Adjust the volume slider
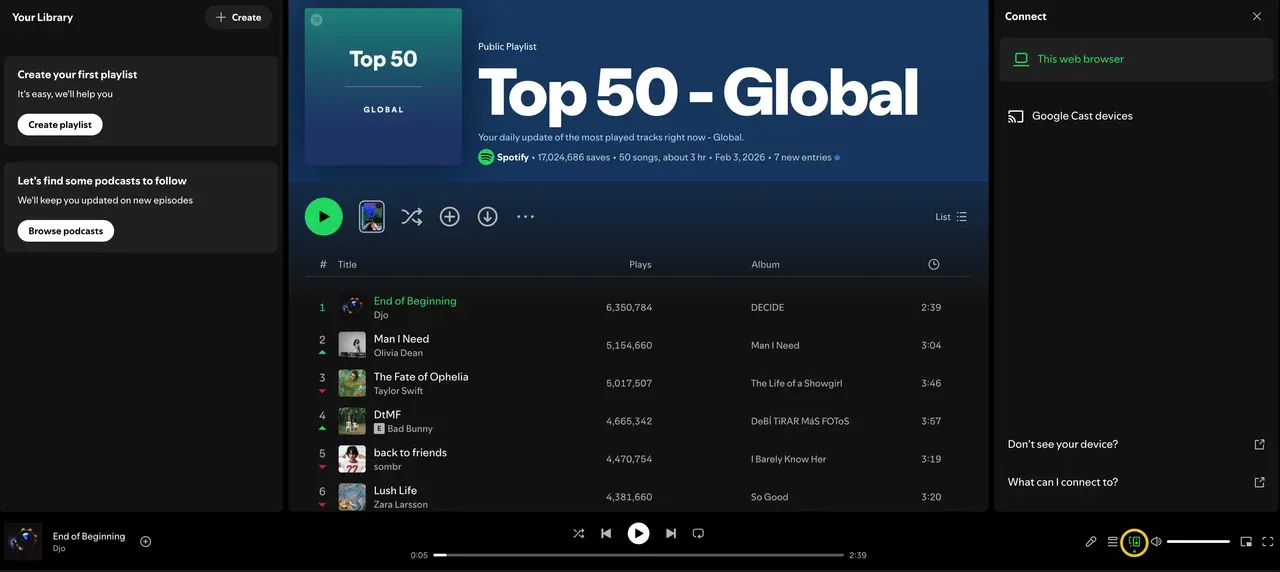Screen dimensions: 1280x572 [1198, 542]
